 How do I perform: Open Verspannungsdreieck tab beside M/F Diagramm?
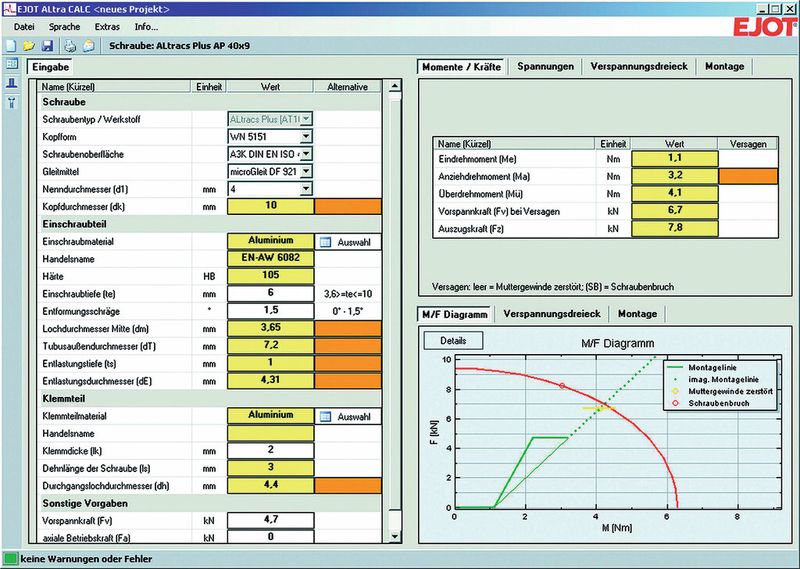click(552, 314)
